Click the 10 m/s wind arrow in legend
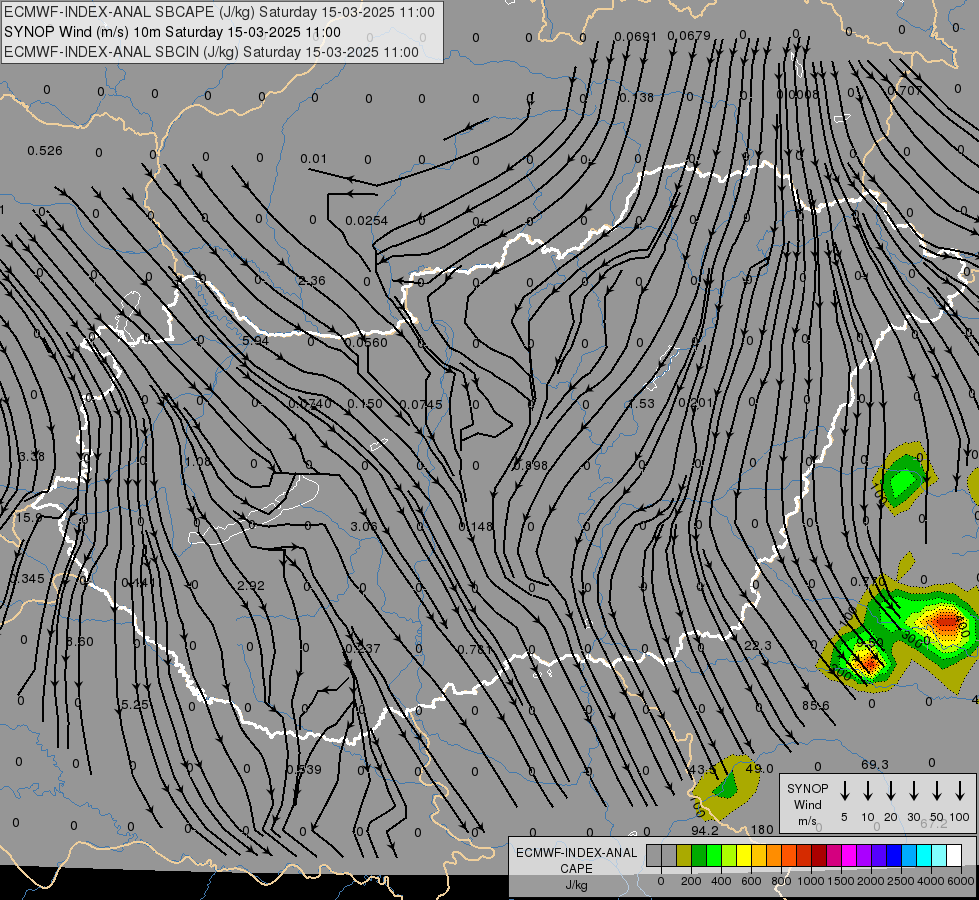 (868, 791)
